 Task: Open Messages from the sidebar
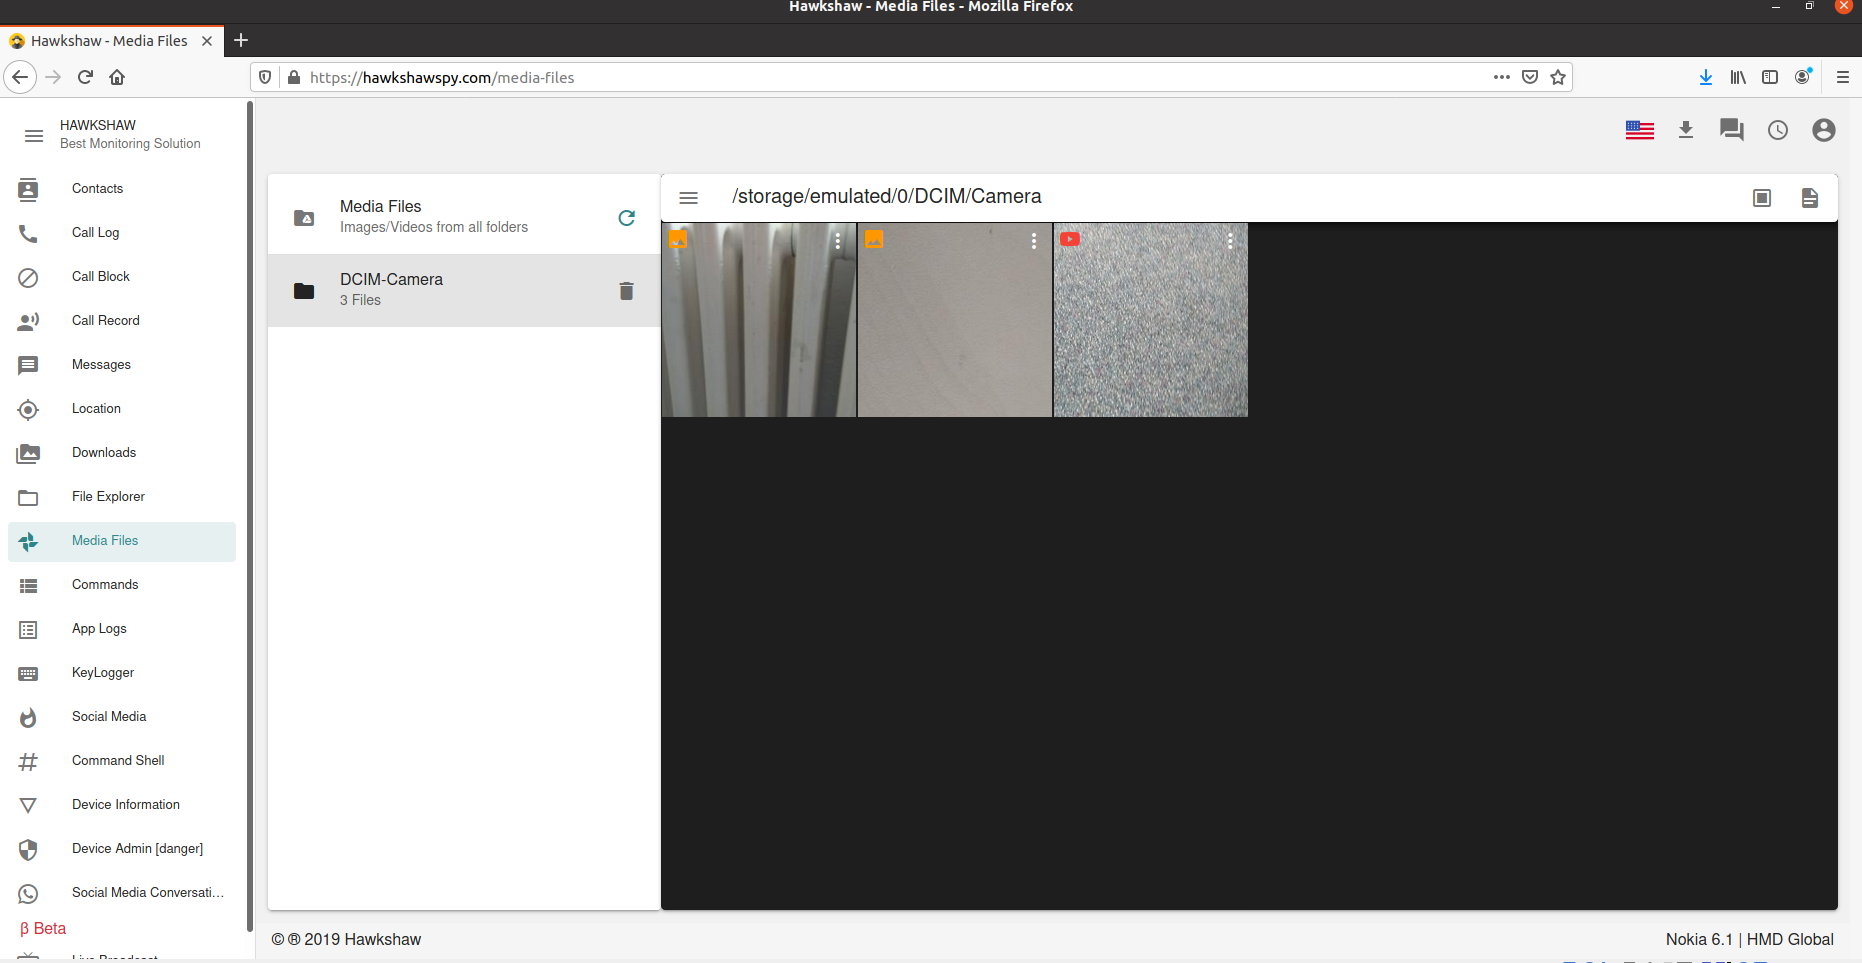[x=122, y=364]
